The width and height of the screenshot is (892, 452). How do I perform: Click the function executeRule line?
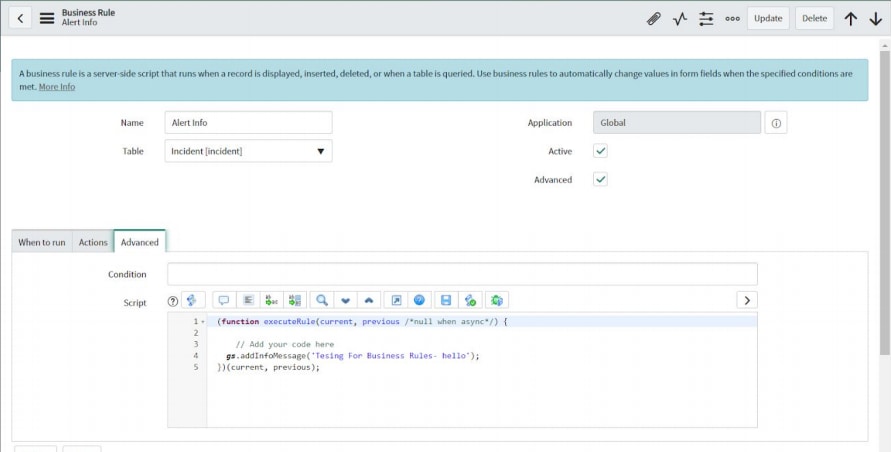(x=362, y=322)
